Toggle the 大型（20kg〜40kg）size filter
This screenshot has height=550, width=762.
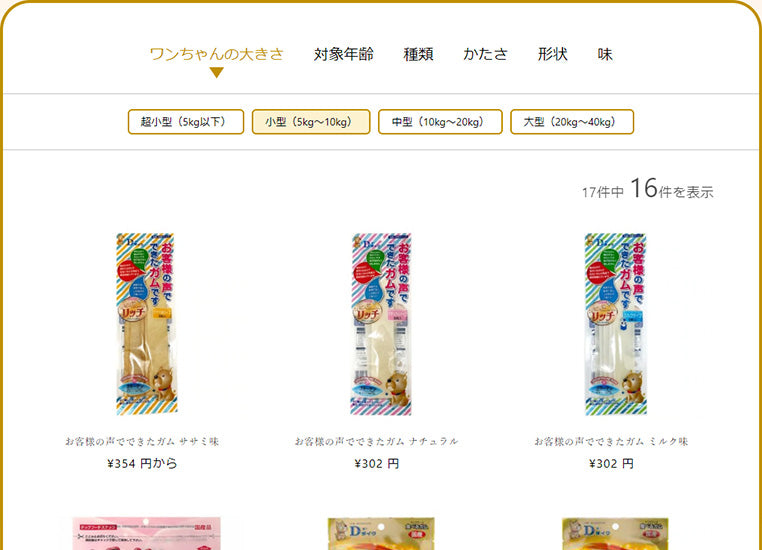[572, 121]
